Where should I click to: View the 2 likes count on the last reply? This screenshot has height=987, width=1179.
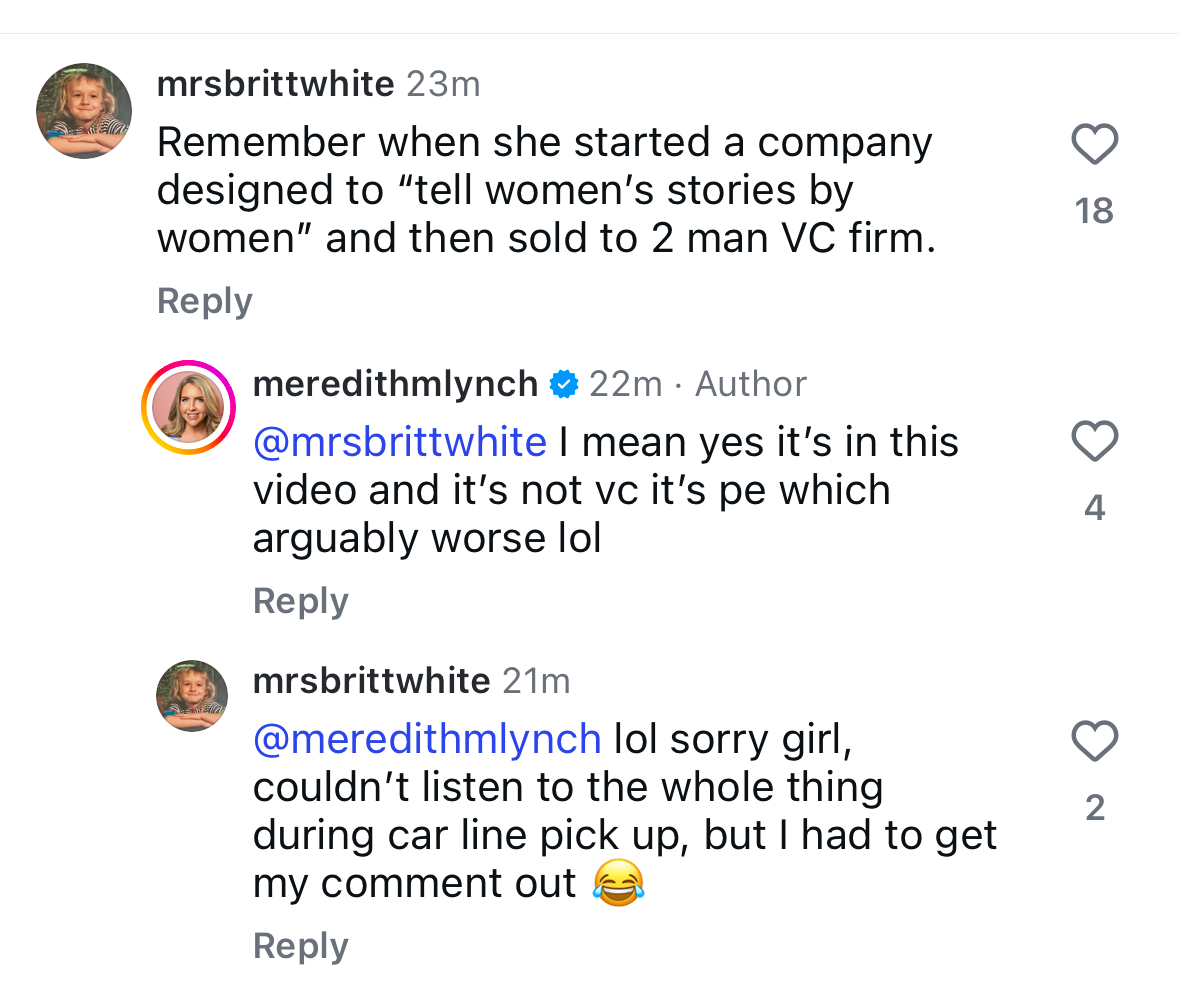[1094, 808]
